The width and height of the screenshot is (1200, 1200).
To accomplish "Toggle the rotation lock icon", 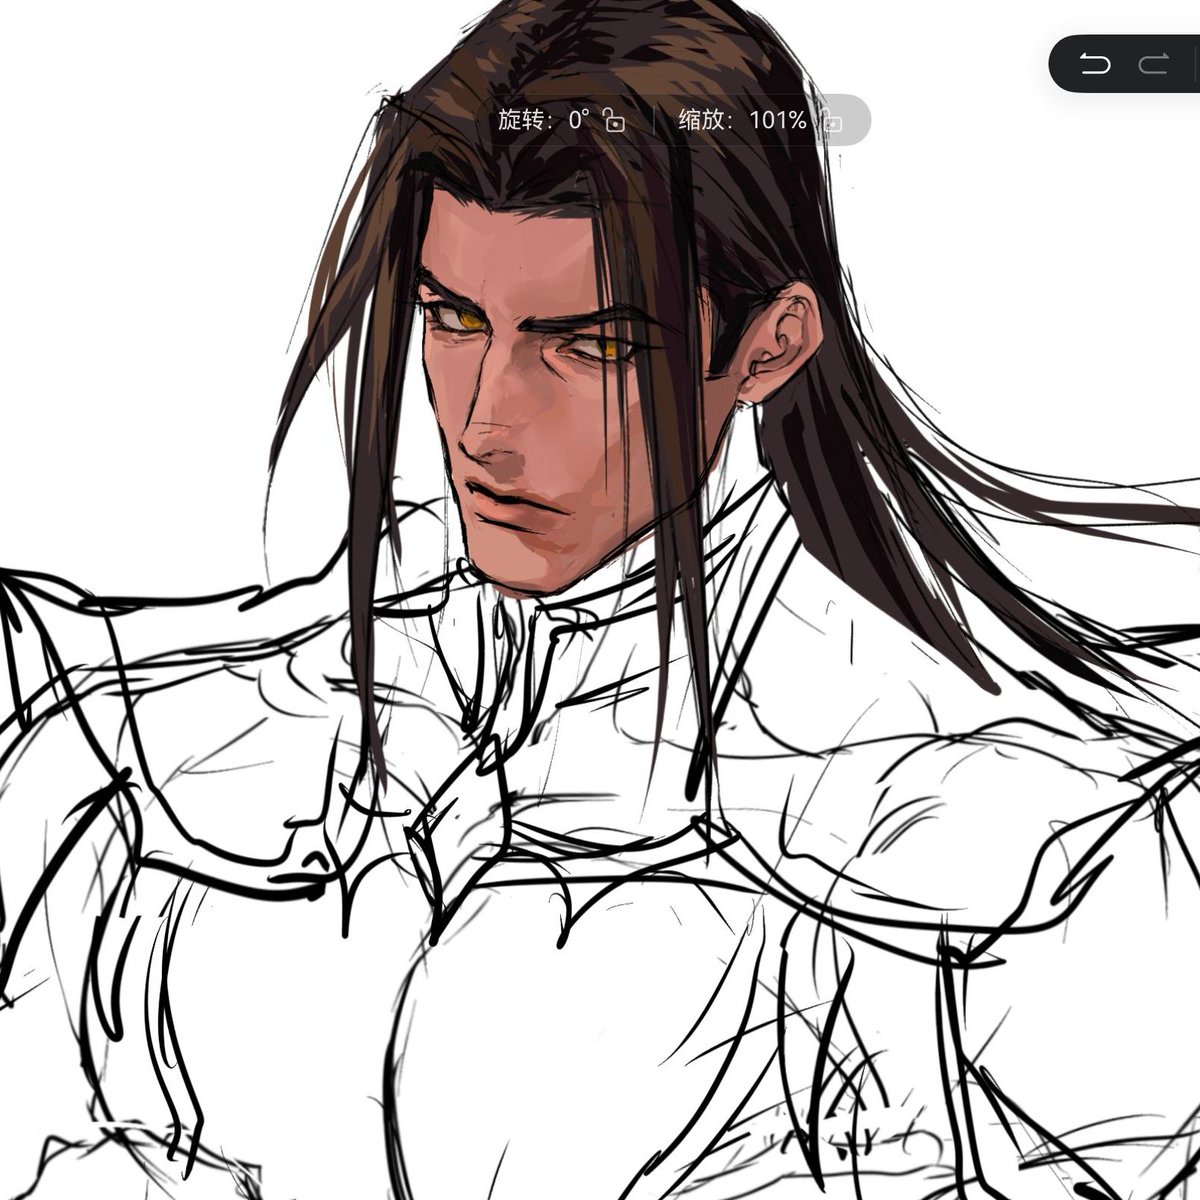I will coord(615,121).
